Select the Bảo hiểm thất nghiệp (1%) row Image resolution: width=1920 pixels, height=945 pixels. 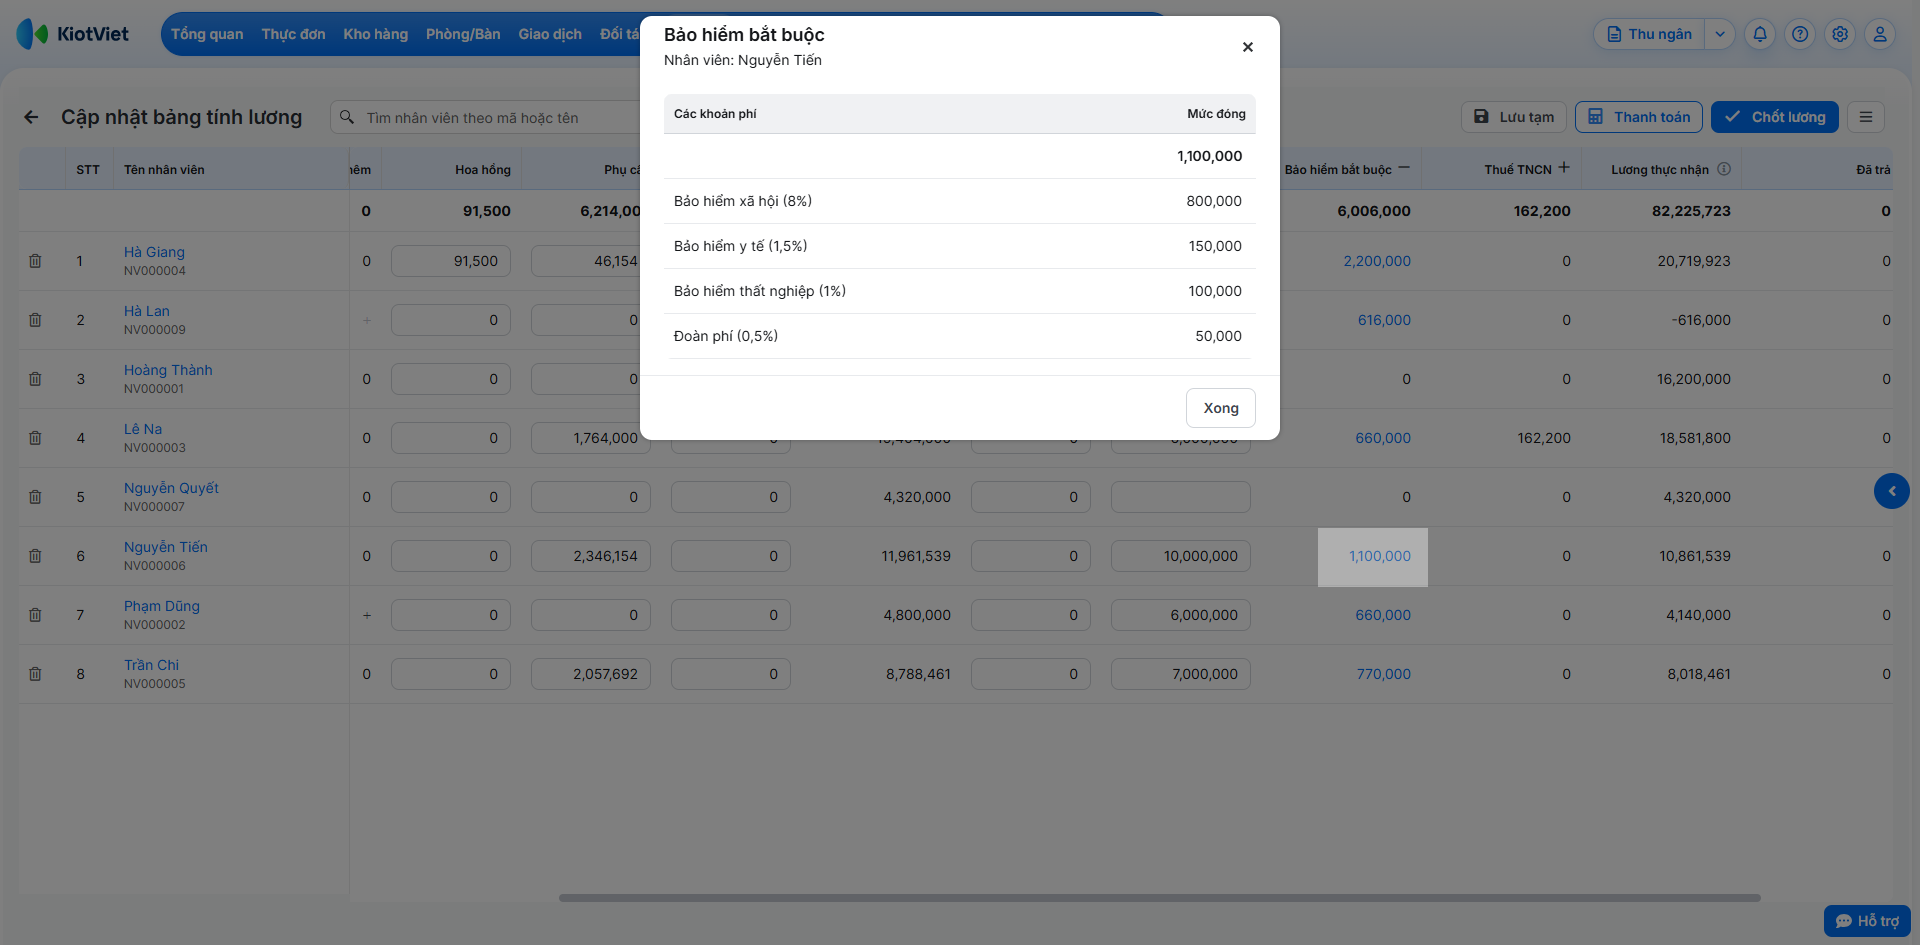(x=960, y=291)
